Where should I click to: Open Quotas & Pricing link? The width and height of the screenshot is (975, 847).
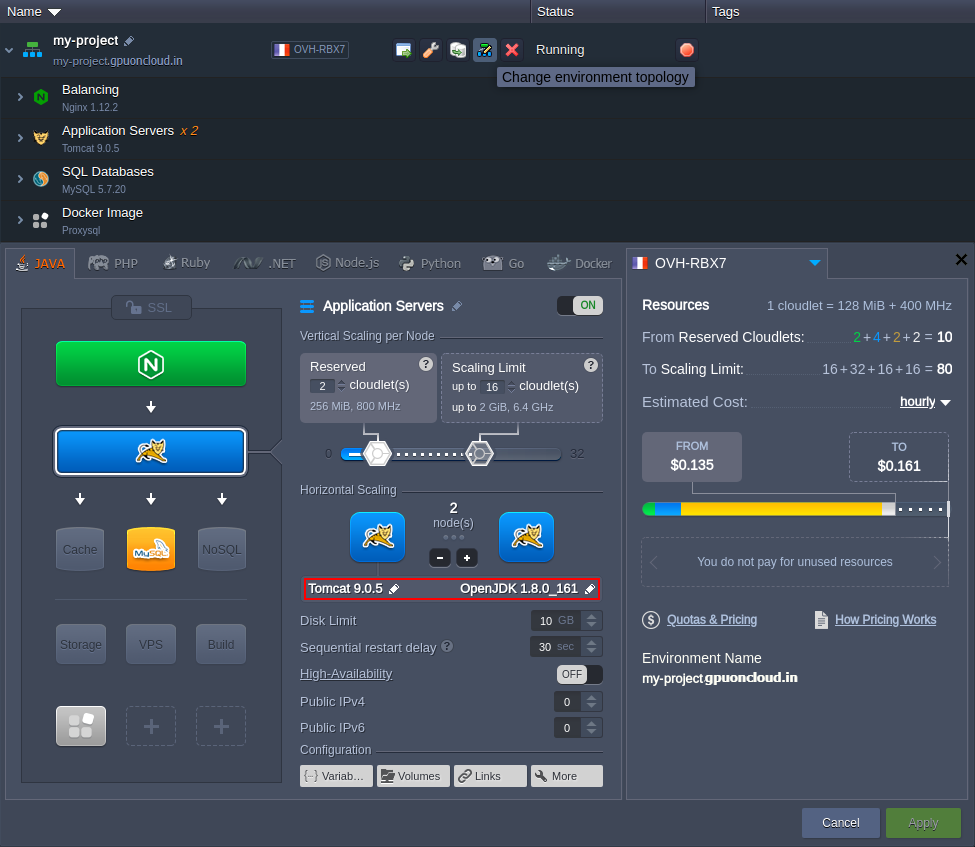pyautogui.click(x=711, y=620)
